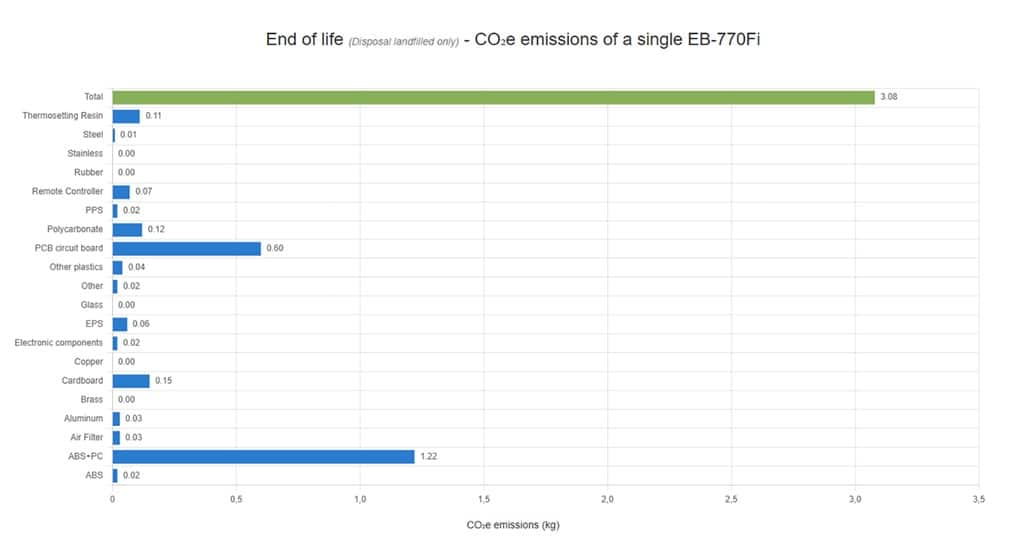Select the Remote Controller bar
The width and height of the screenshot is (1024, 559).
[x=121, y=191]
